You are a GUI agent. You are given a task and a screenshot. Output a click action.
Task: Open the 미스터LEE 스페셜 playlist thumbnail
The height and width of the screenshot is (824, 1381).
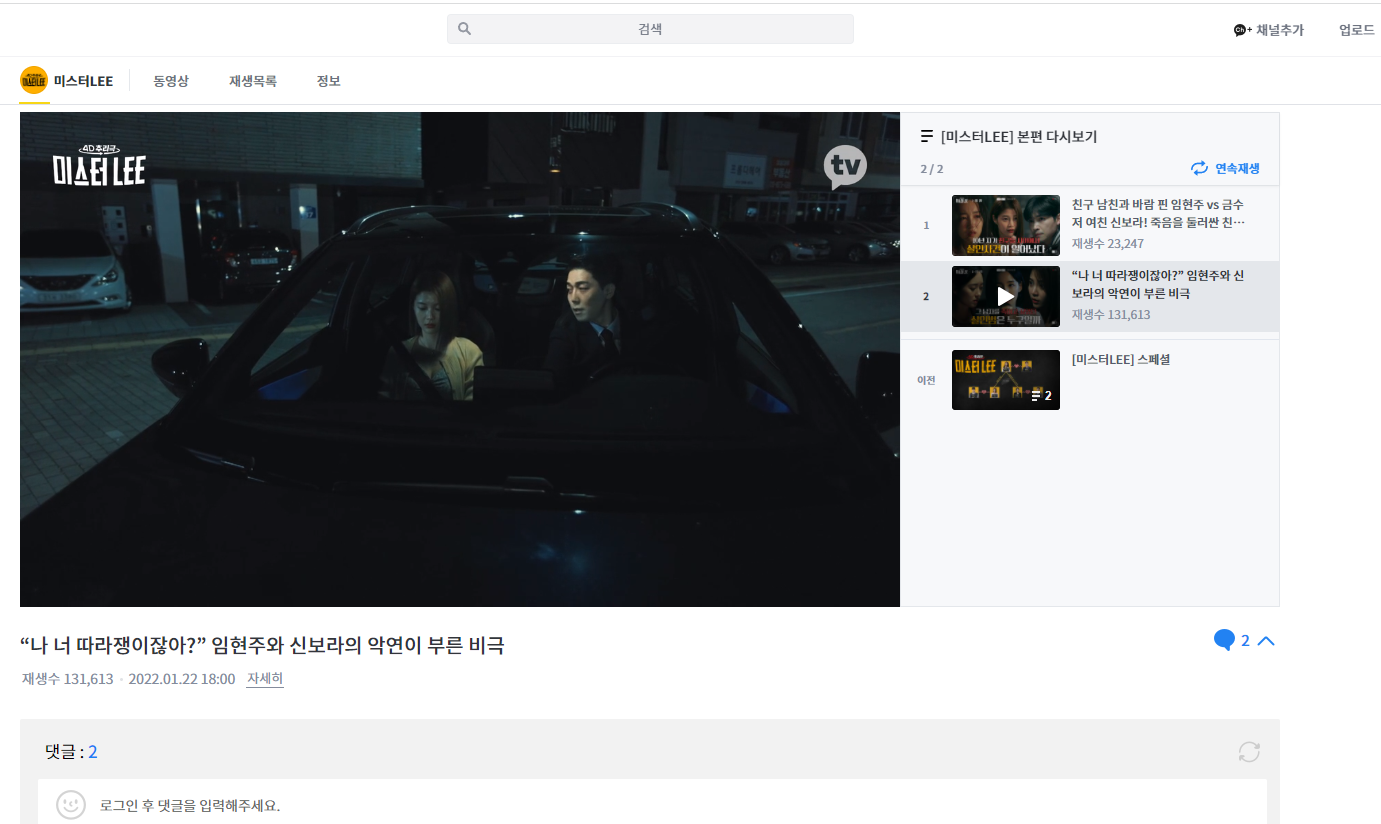click(x=1006, y=380)
